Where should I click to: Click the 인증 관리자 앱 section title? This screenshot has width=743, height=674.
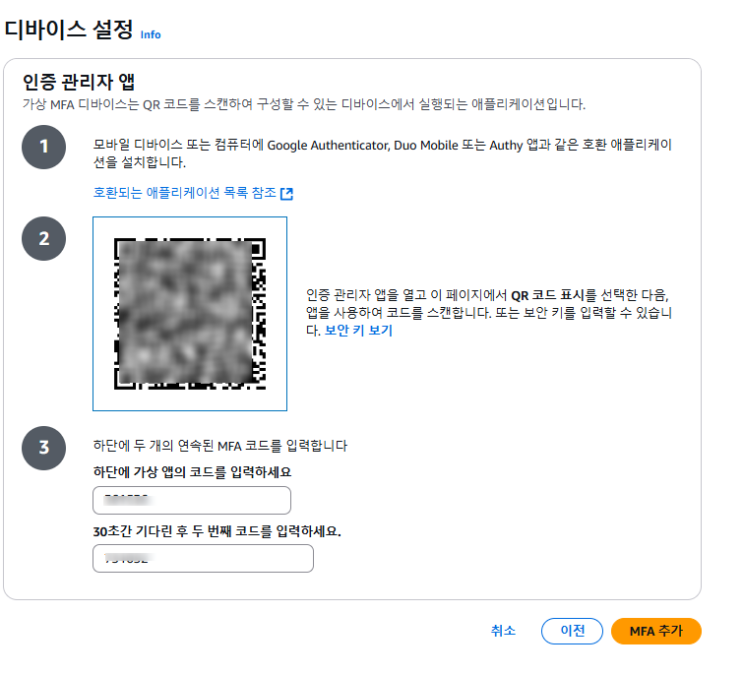(x=79, y=83)
